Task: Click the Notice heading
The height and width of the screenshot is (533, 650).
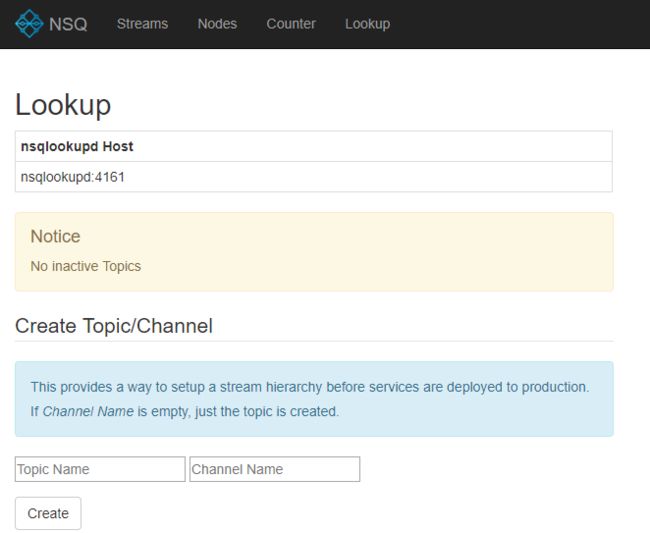Action: [56, 236]
